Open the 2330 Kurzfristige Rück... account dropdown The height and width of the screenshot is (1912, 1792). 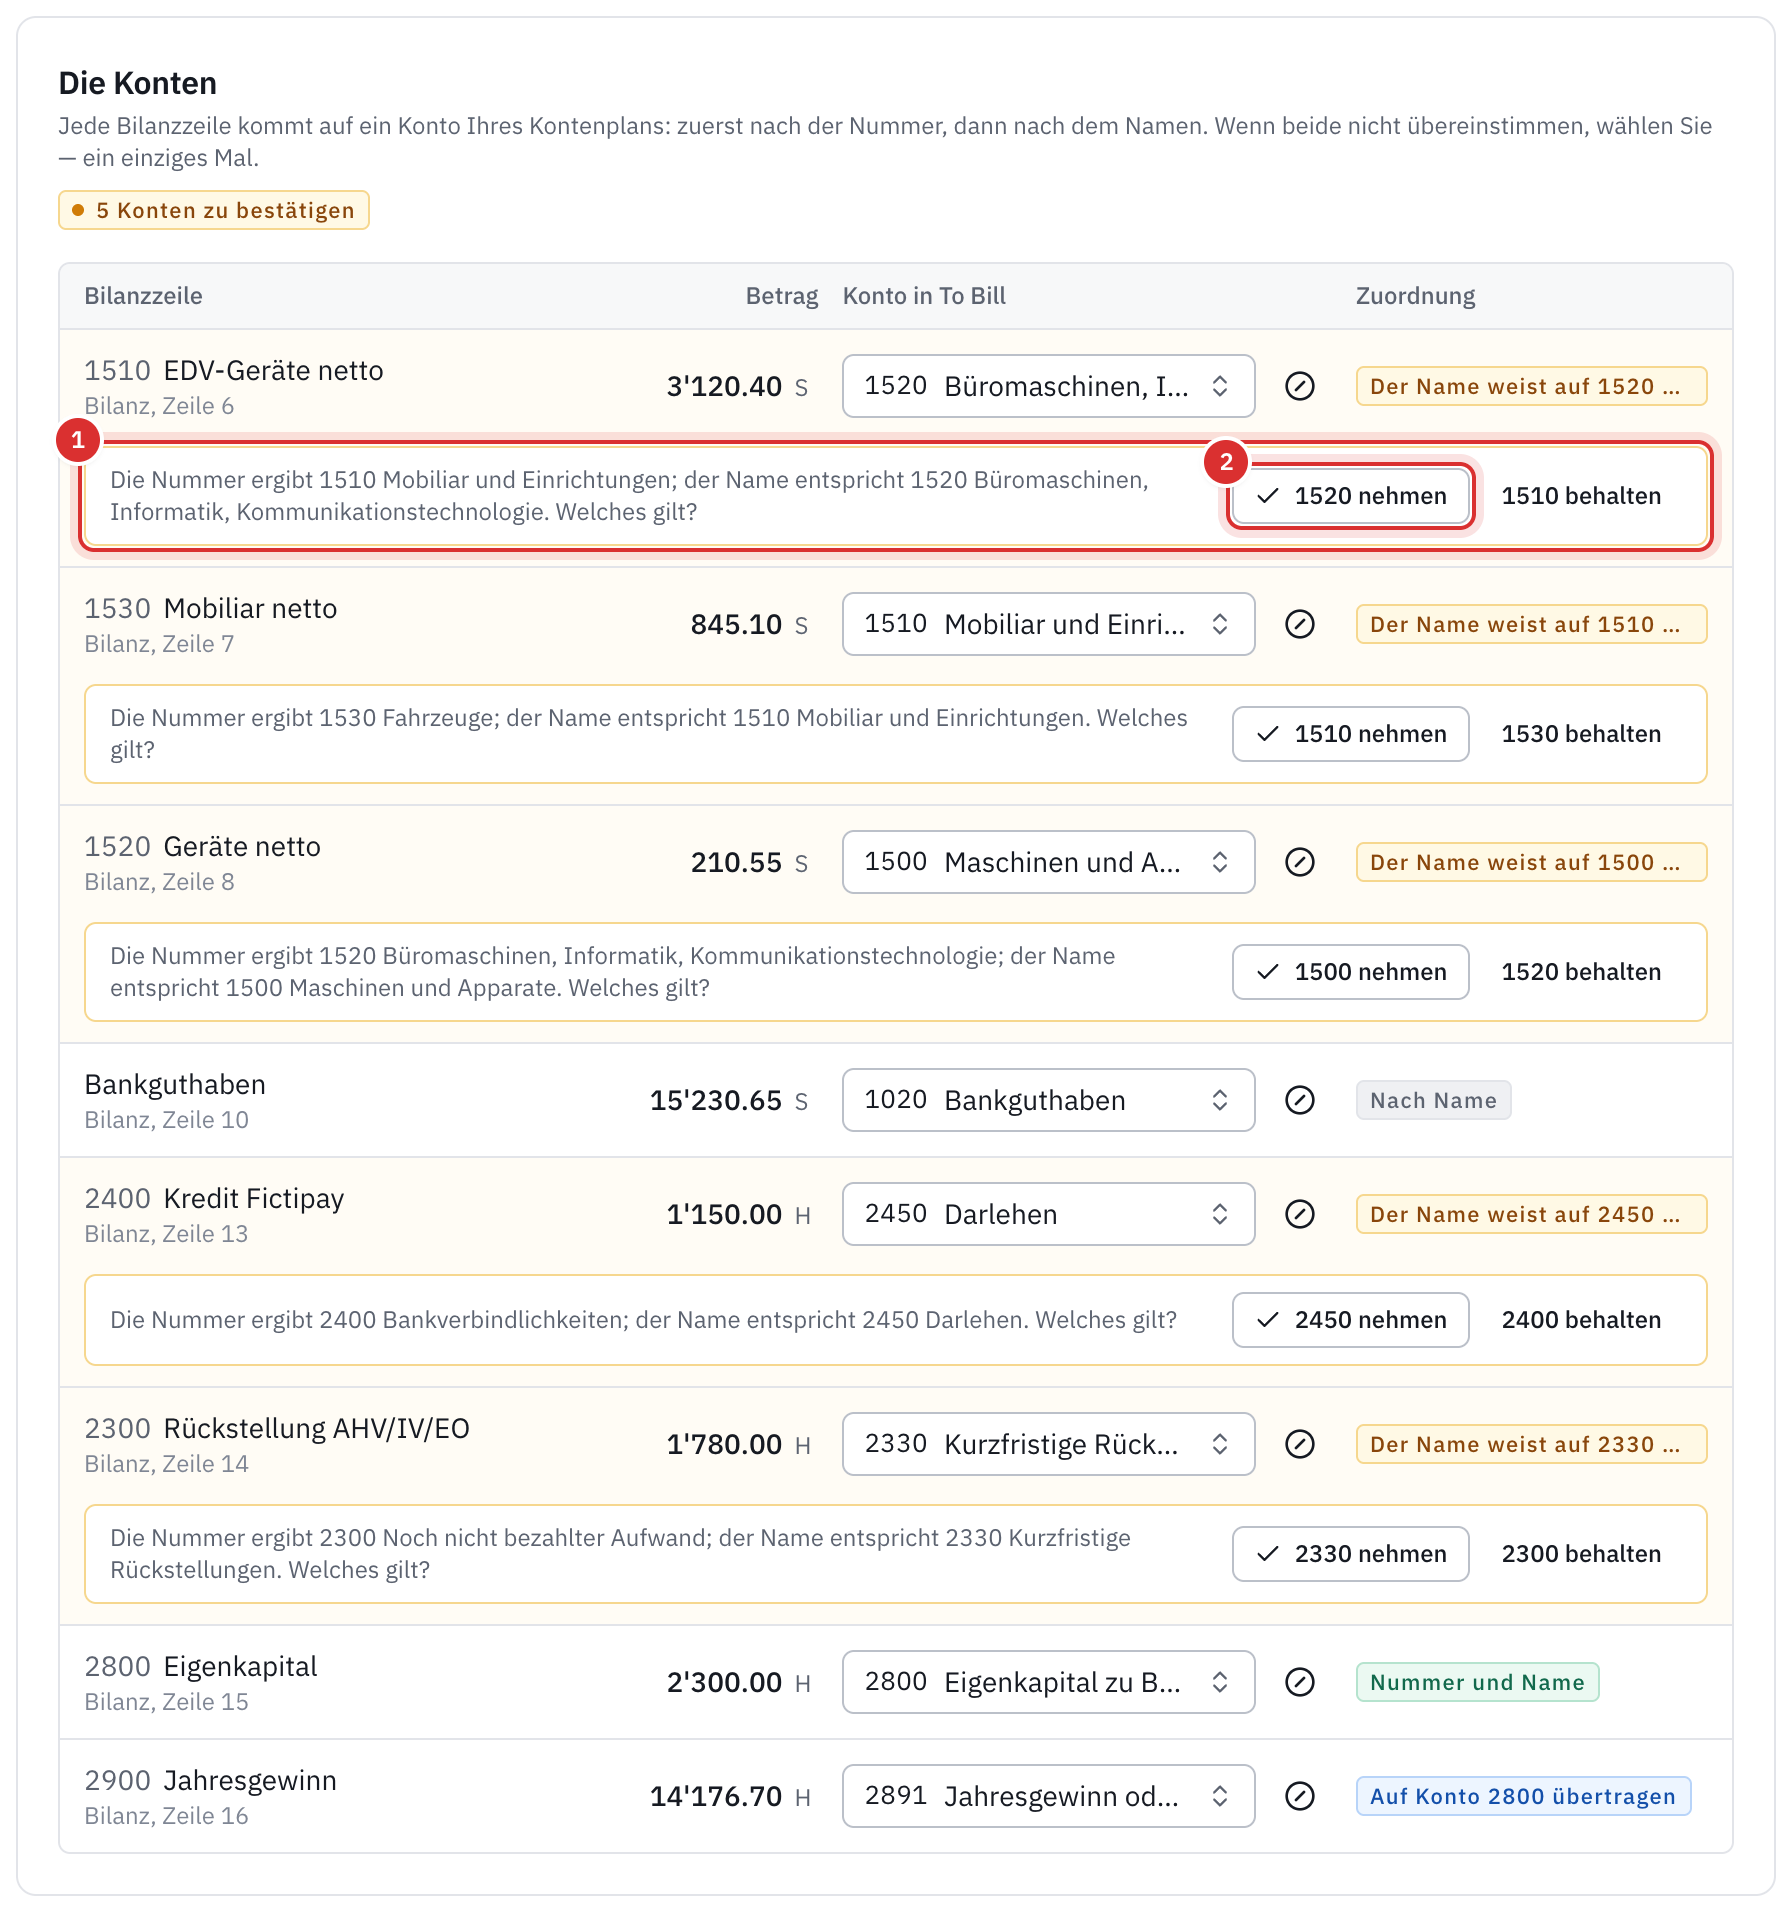pyautogui.click(x=1048, y=1444)
